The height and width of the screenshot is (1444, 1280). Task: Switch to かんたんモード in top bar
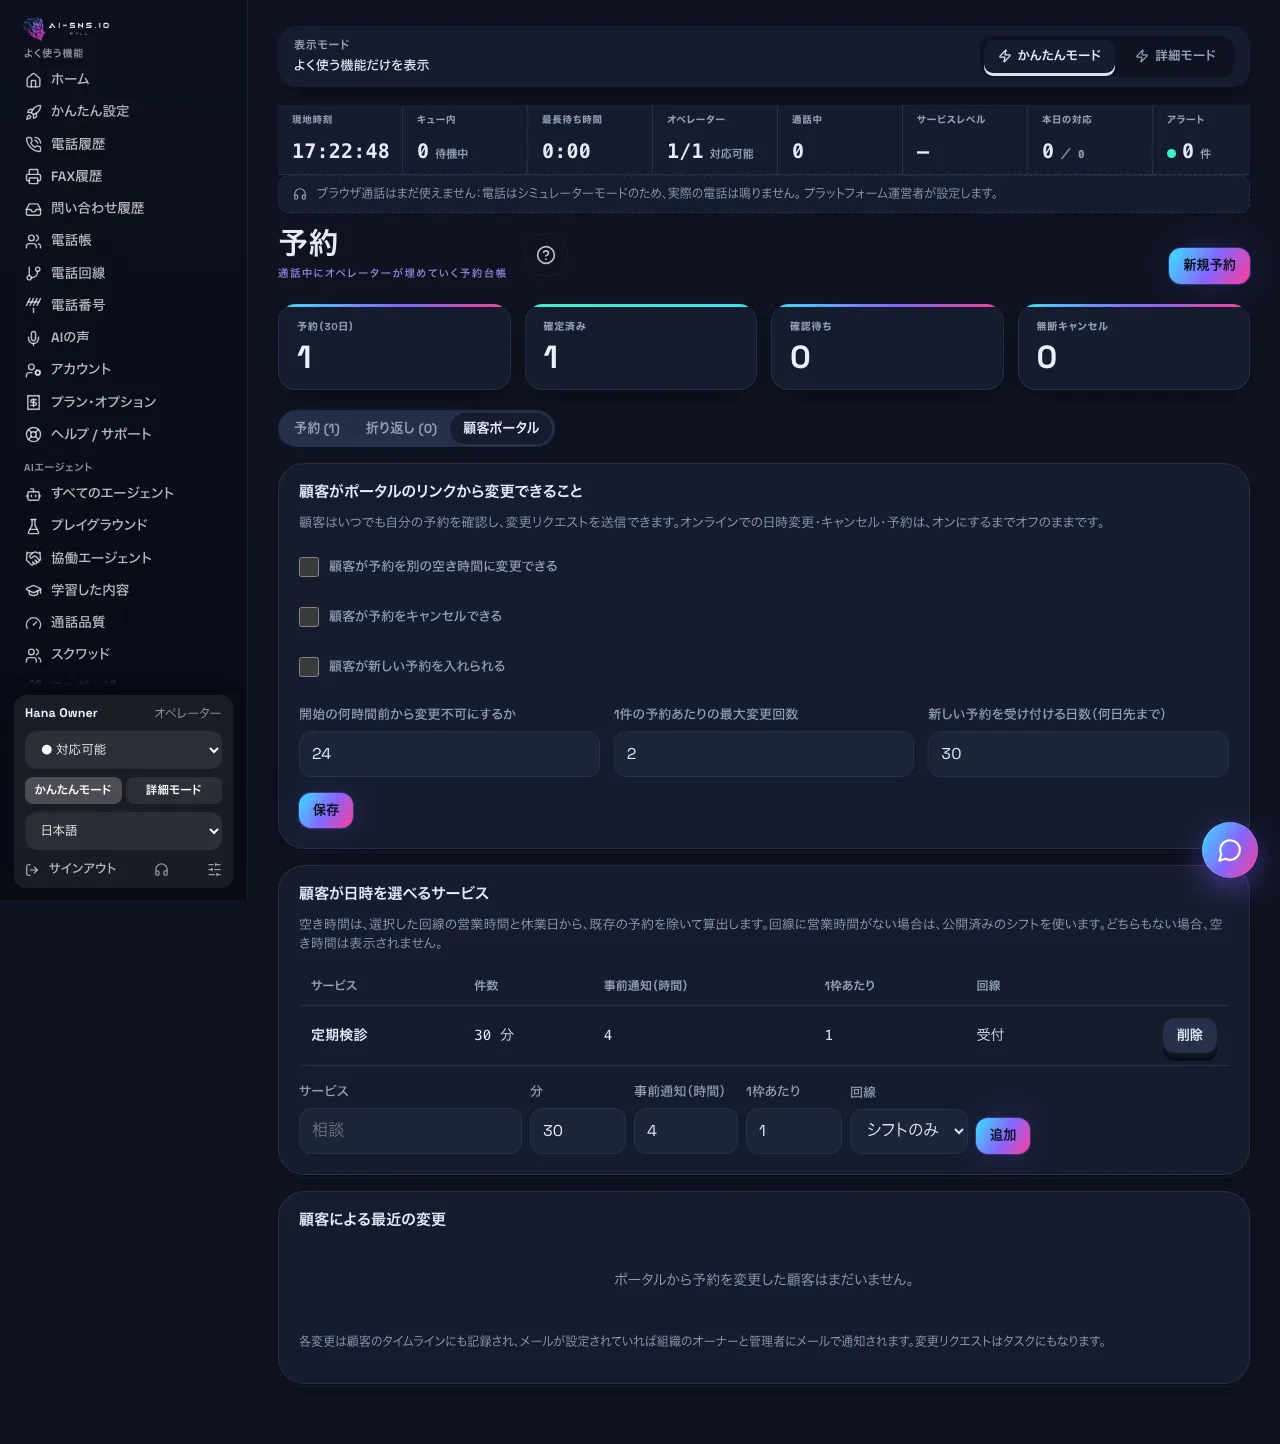(1049, 56)
